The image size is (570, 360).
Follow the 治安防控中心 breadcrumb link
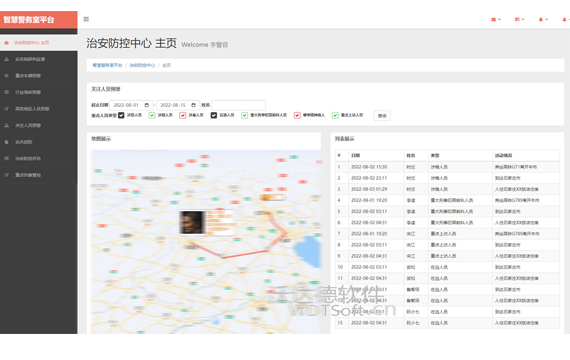tap(142, 65)
